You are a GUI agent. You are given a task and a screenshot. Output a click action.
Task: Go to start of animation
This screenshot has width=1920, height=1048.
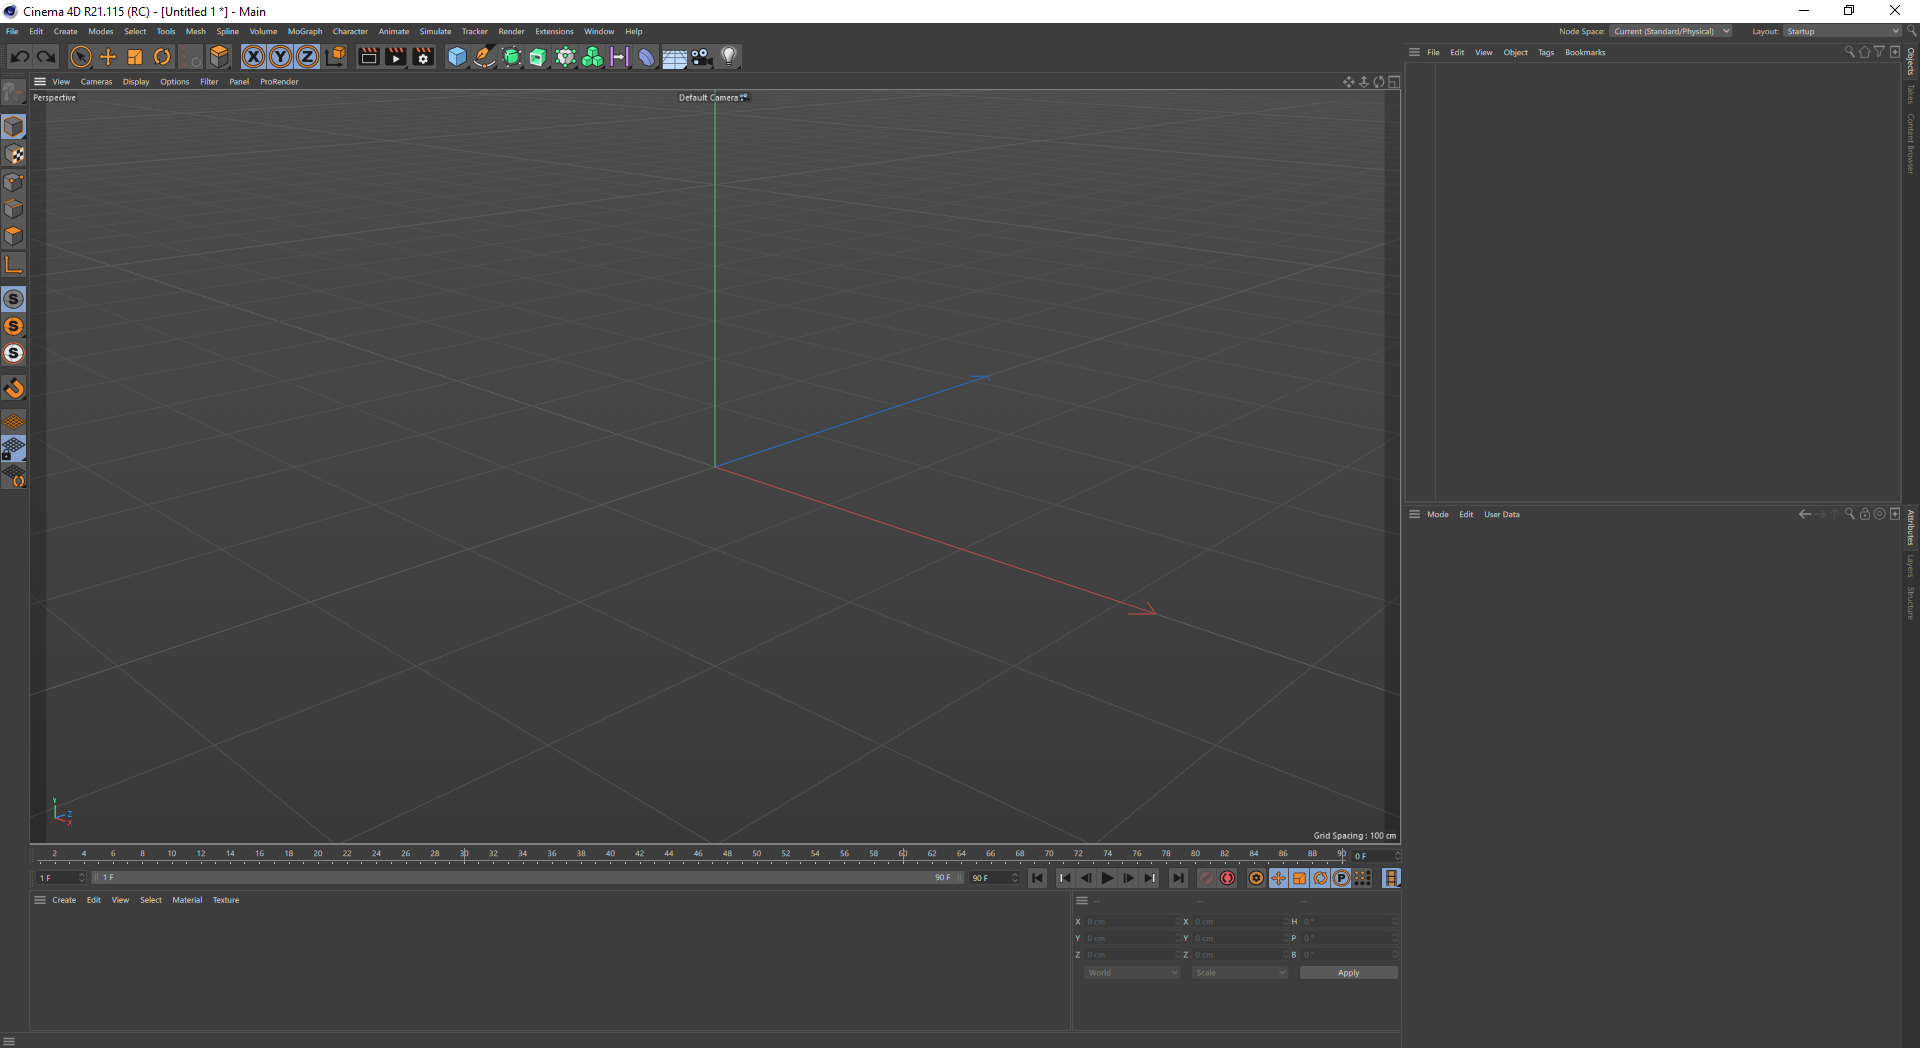pyautogui.click(x=1038, y=878)
